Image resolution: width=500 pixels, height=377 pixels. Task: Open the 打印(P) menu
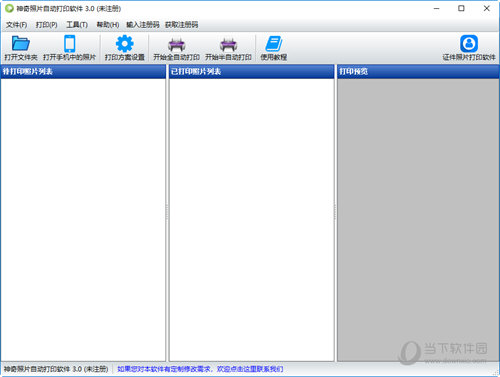tap(47, 25)
